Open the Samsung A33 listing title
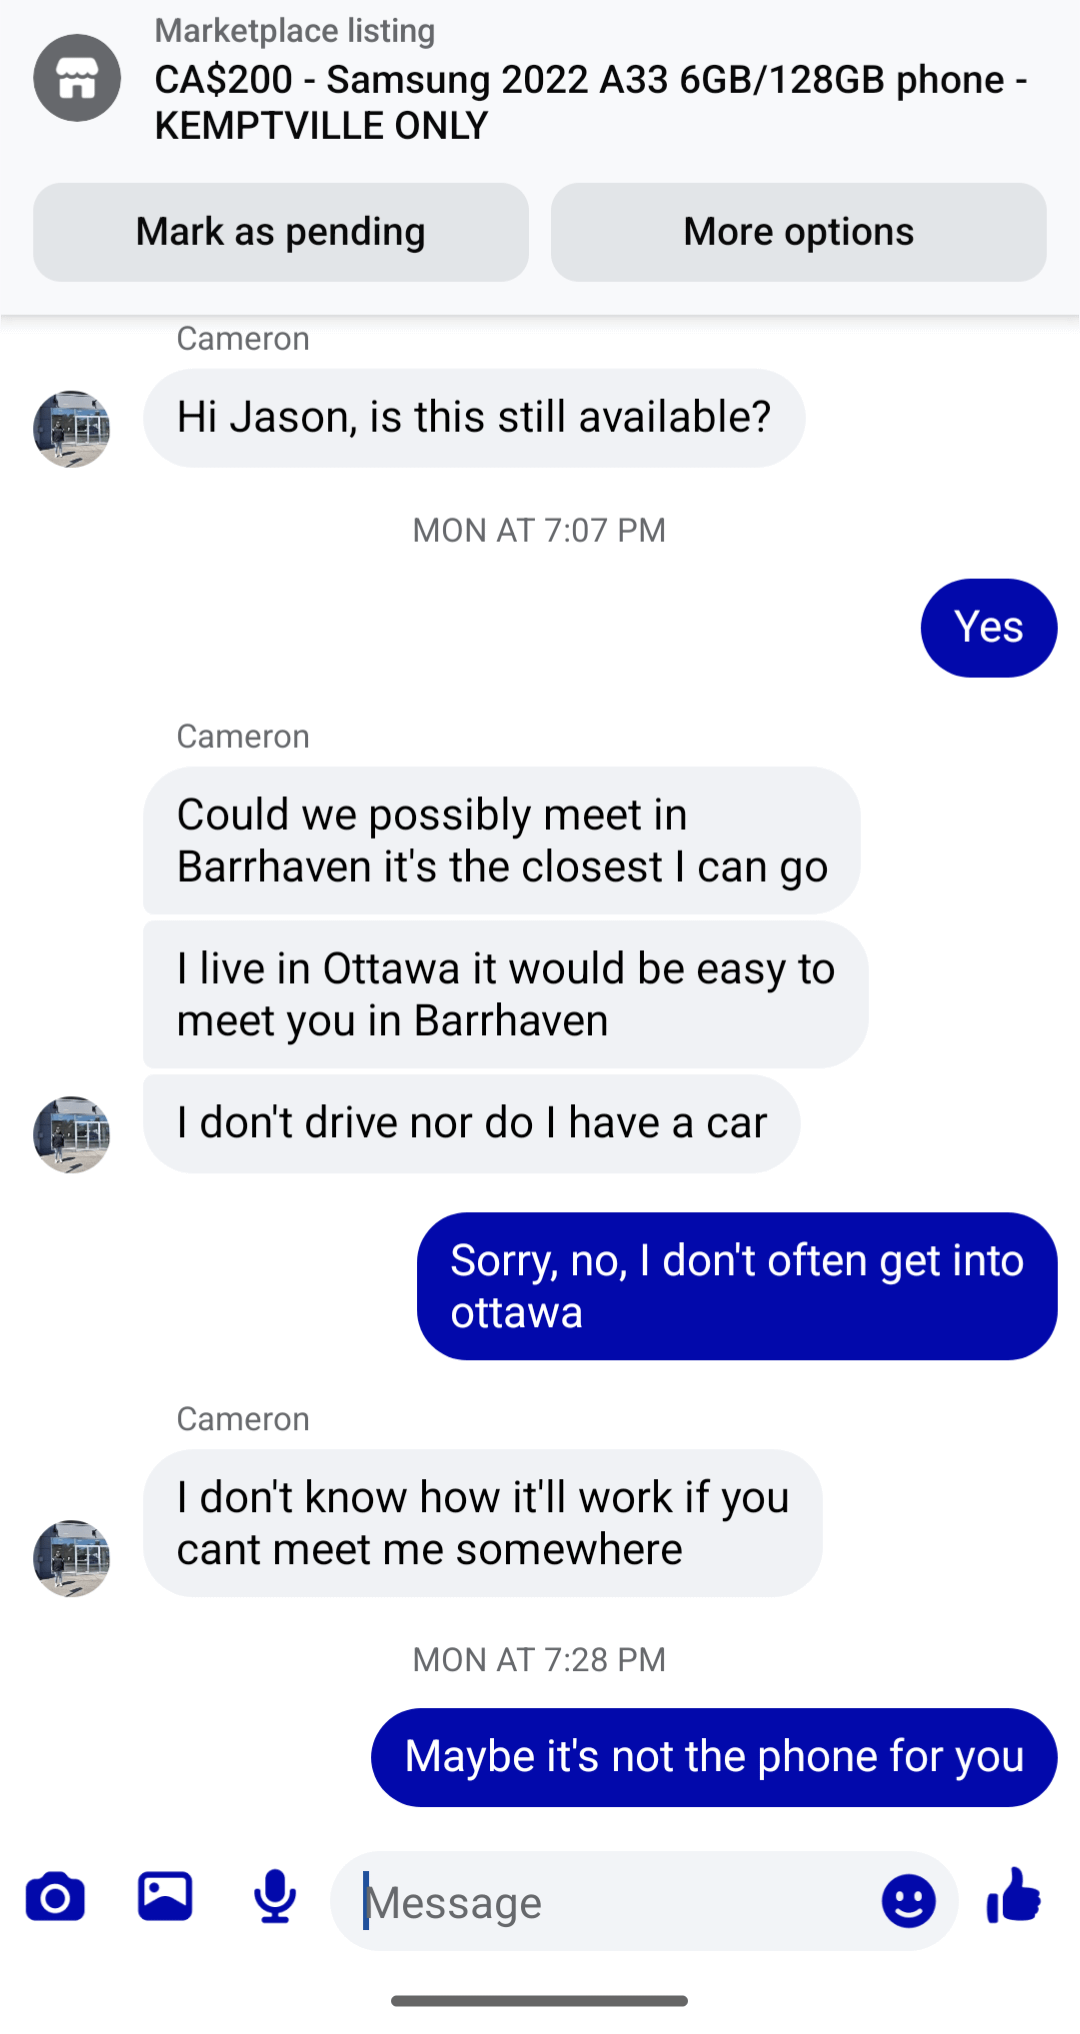 point(591,102)
